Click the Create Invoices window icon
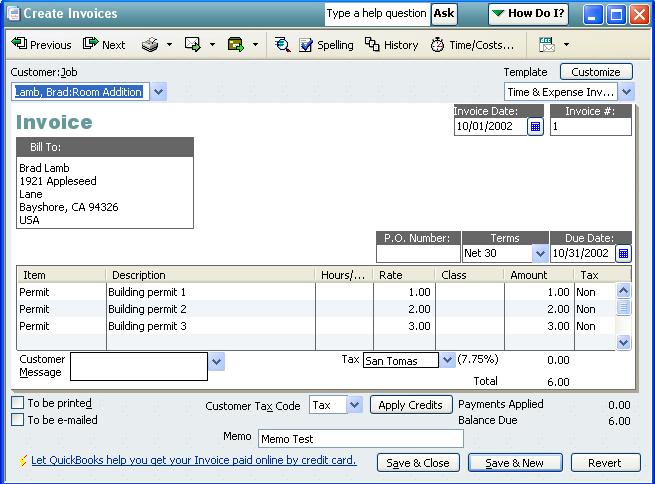Screen dimensions: 655x484 13,13
